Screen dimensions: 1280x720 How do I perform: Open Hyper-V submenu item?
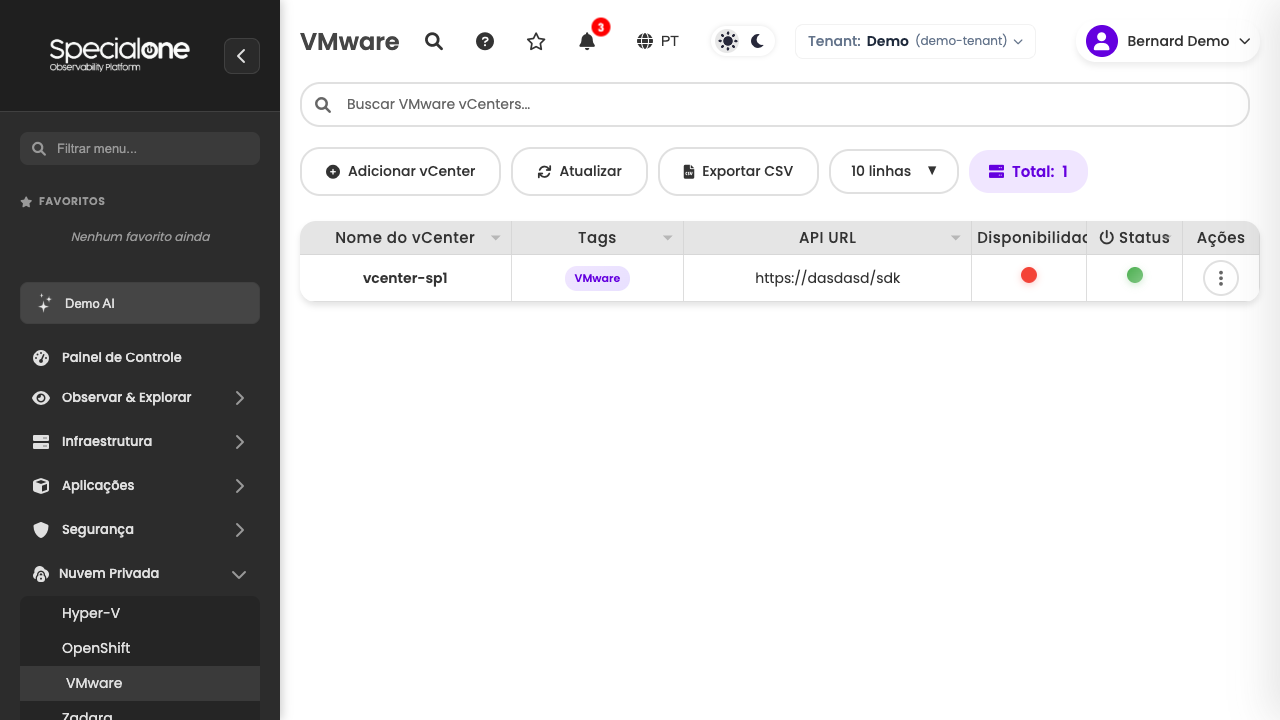pos(140,613)
